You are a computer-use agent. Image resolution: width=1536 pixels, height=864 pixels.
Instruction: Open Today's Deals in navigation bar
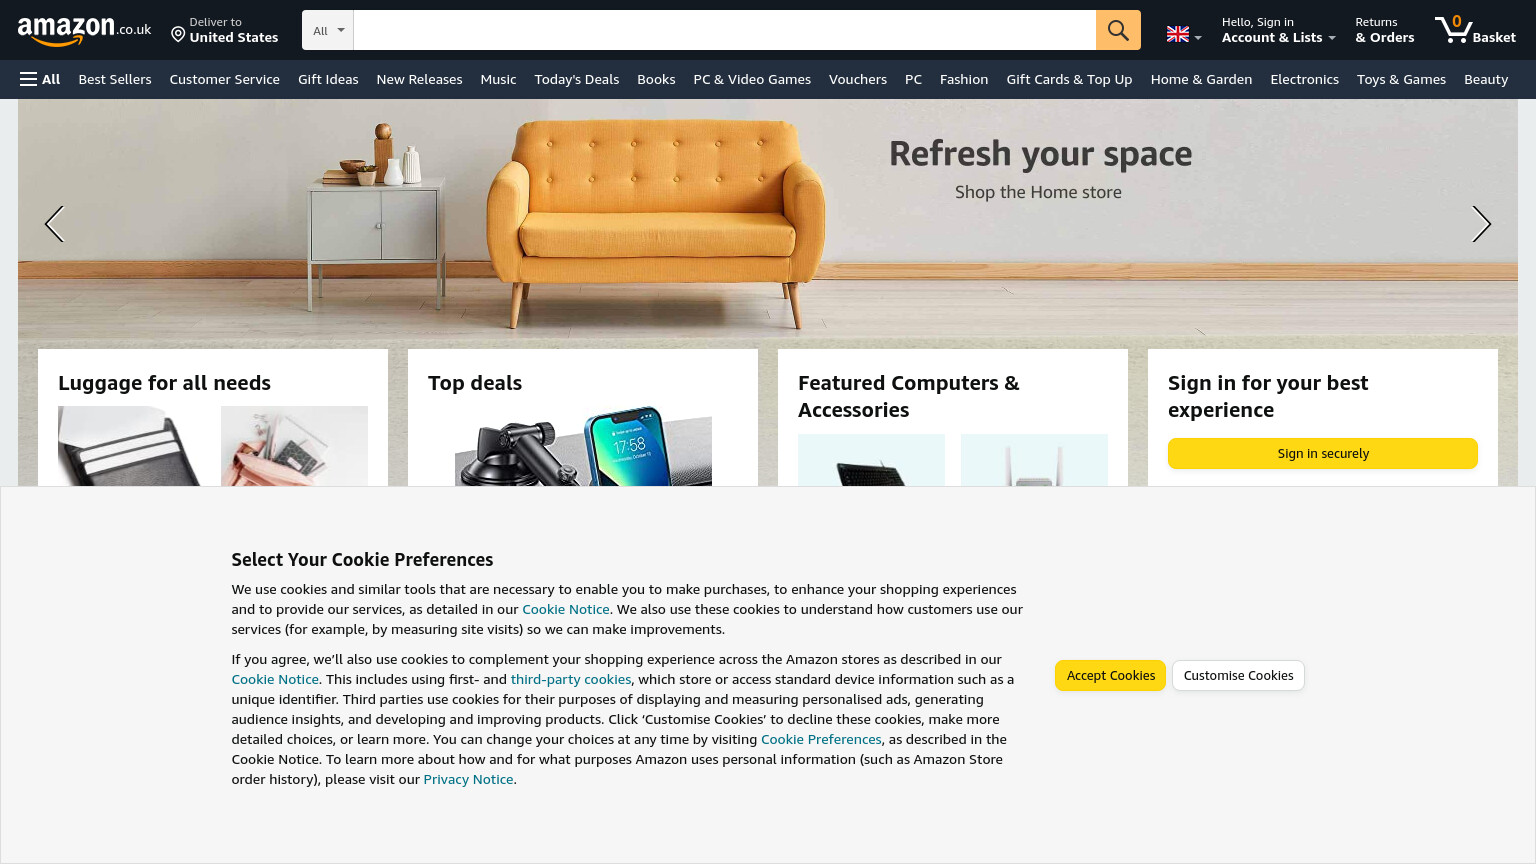click(x=576, y=79)
